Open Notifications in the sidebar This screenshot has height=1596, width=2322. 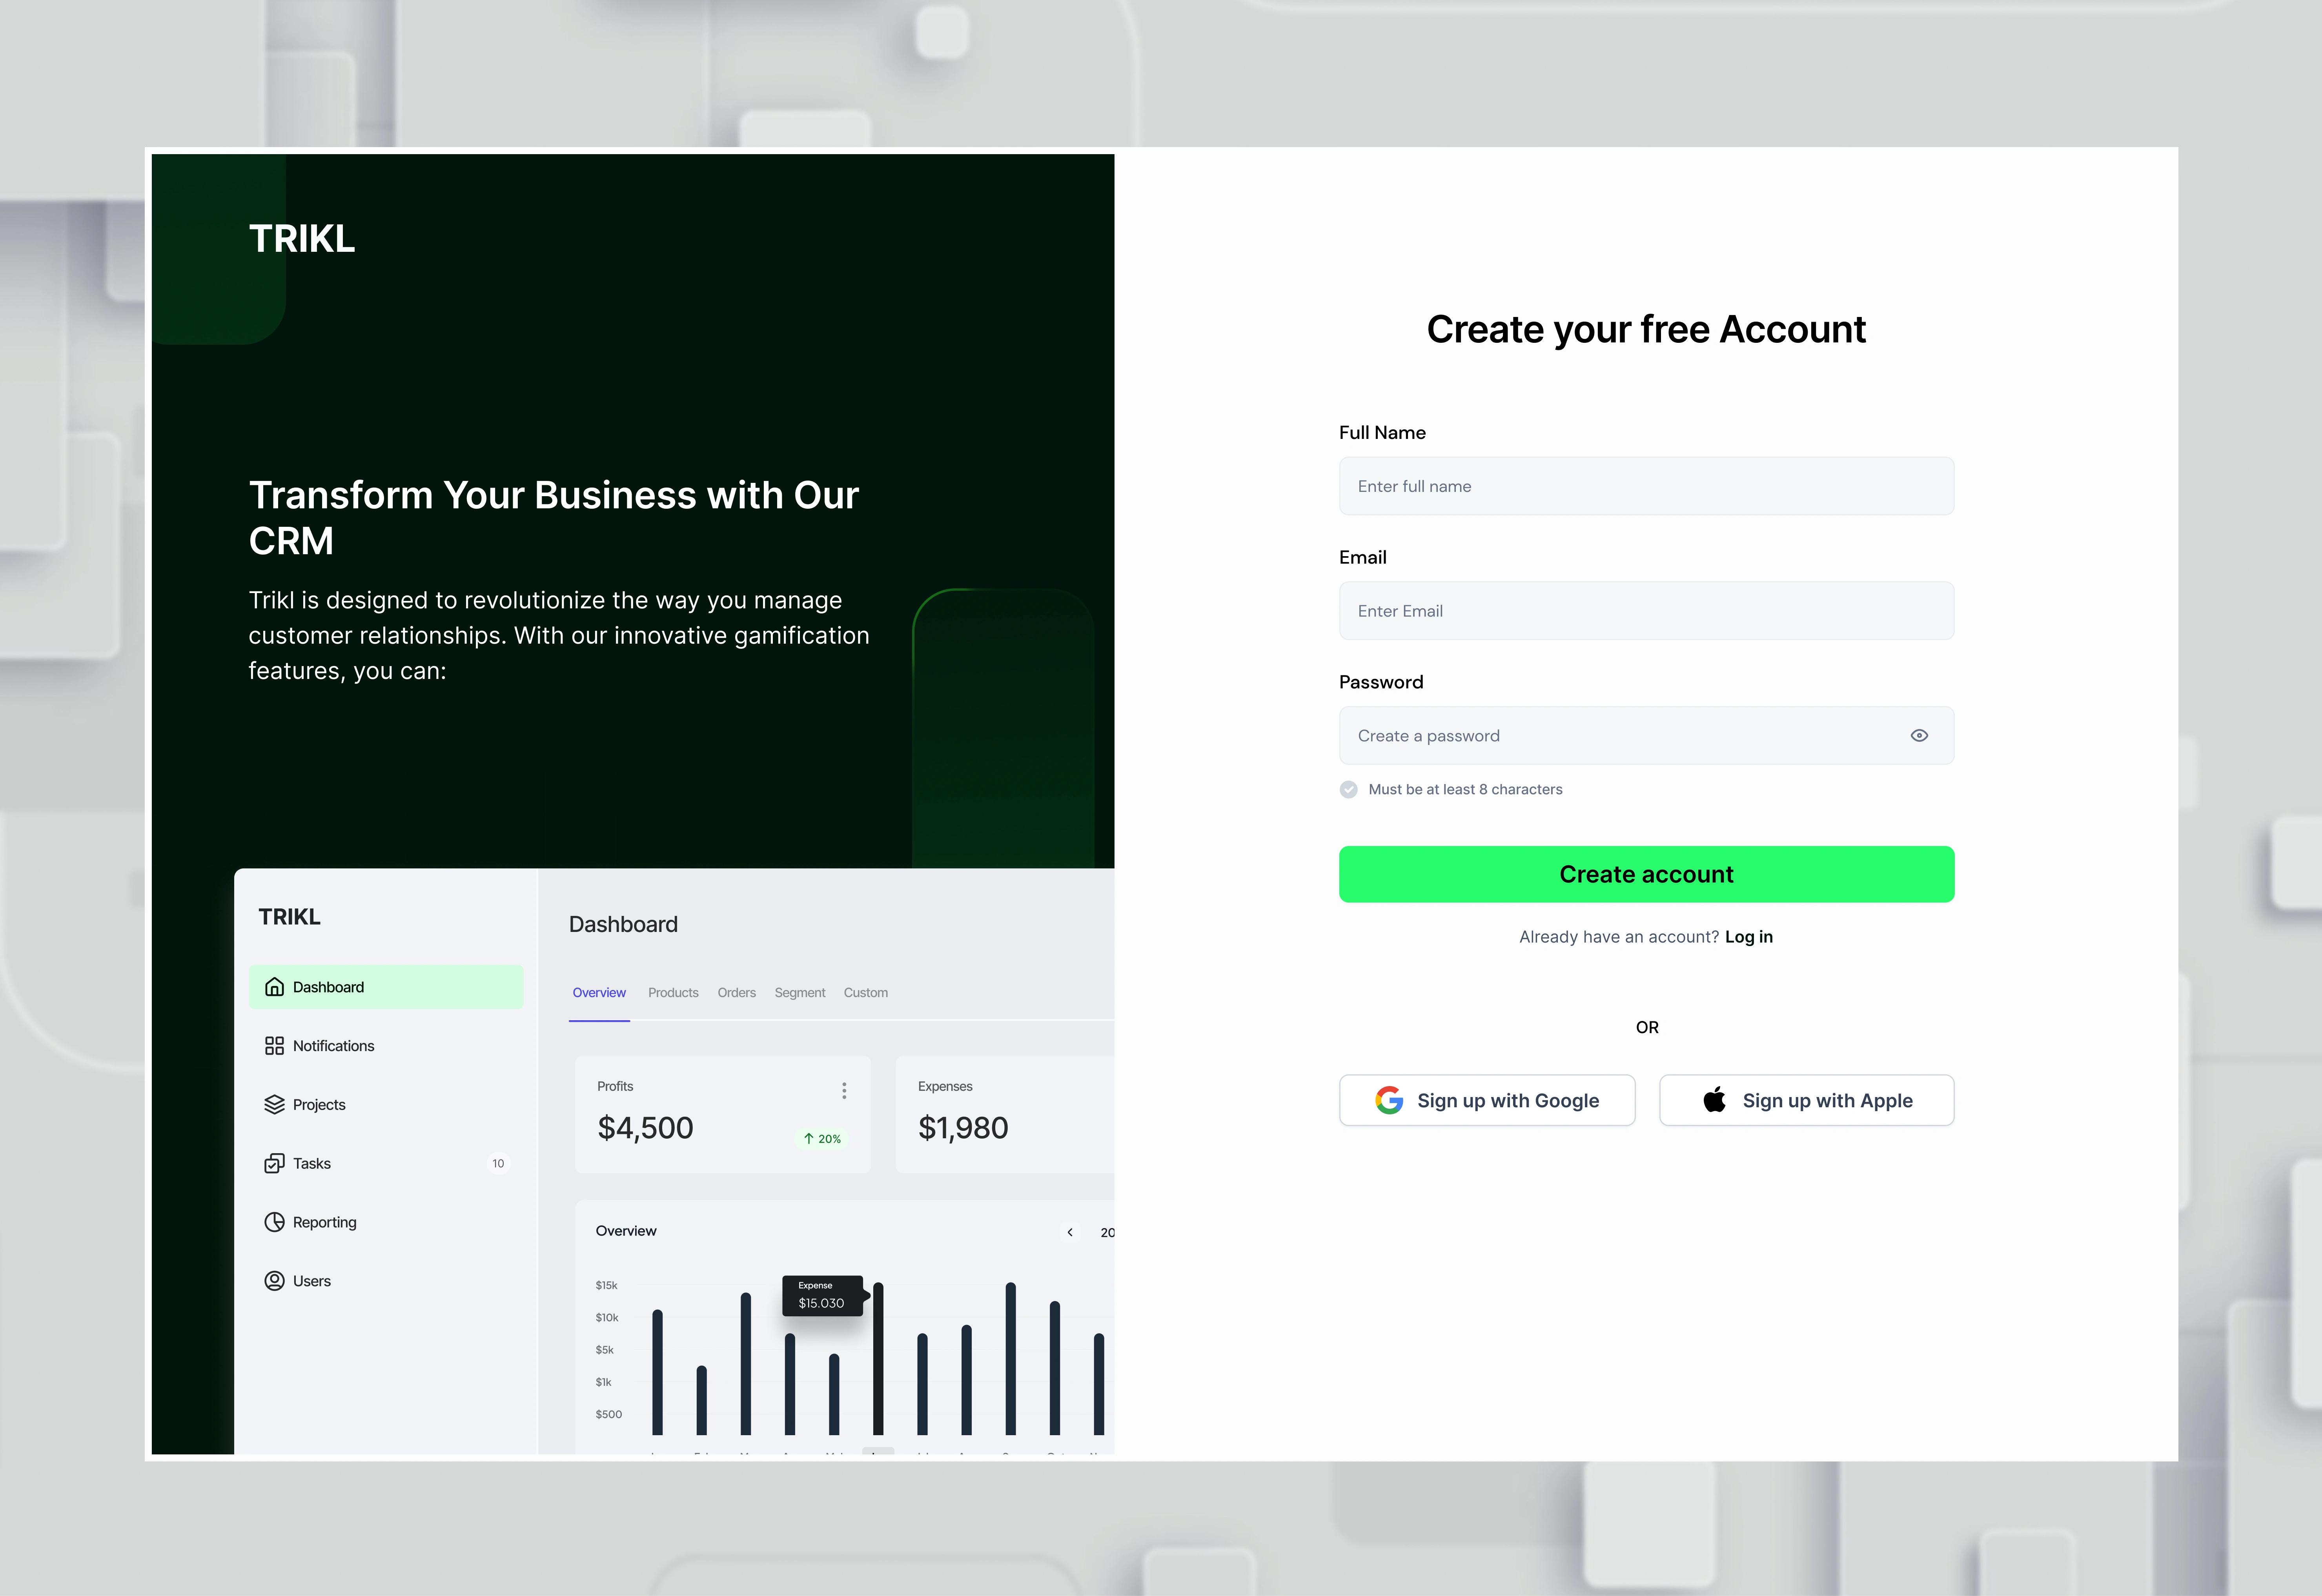click(386, 1046)
